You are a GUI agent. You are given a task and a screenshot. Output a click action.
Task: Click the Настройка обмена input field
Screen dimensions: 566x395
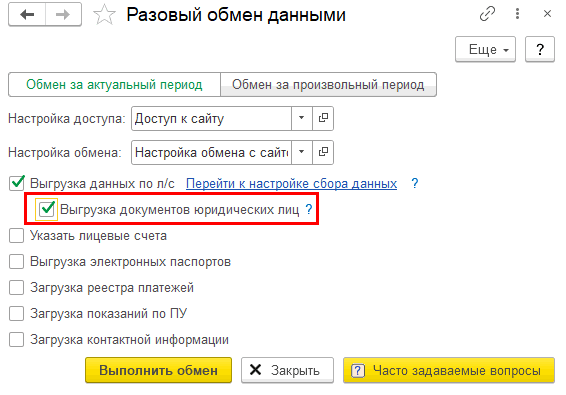click(211, 152)
